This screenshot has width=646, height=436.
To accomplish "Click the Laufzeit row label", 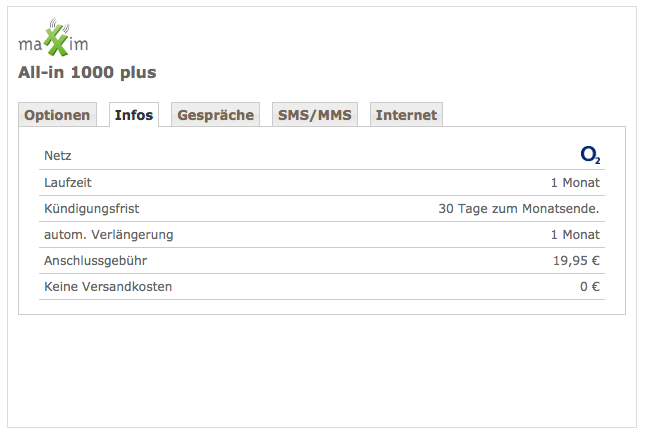I will point(68,183).
